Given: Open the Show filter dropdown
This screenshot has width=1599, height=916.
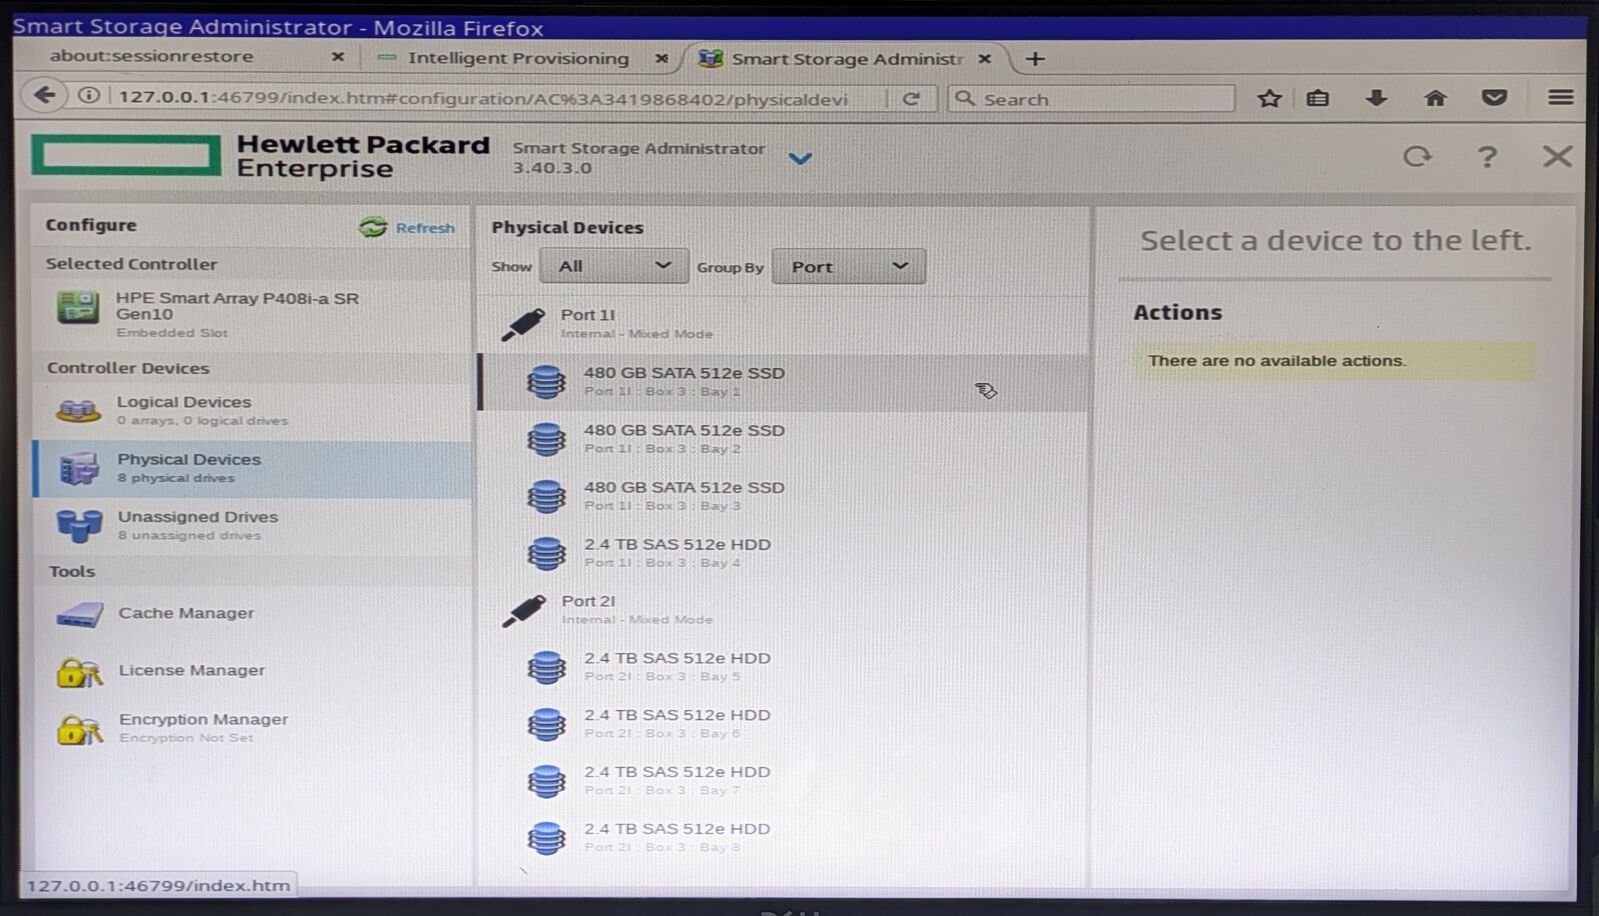Looking at the screenshot, I should (x=613, y=266).
